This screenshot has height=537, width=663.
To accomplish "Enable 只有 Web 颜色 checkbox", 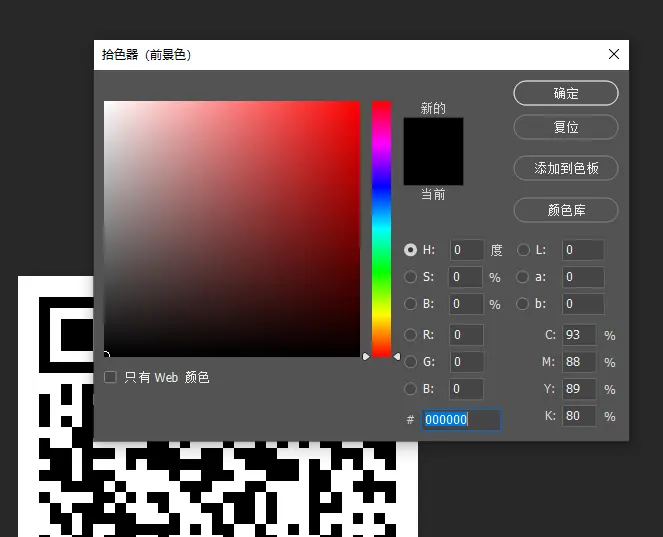I will click(111, 377).
